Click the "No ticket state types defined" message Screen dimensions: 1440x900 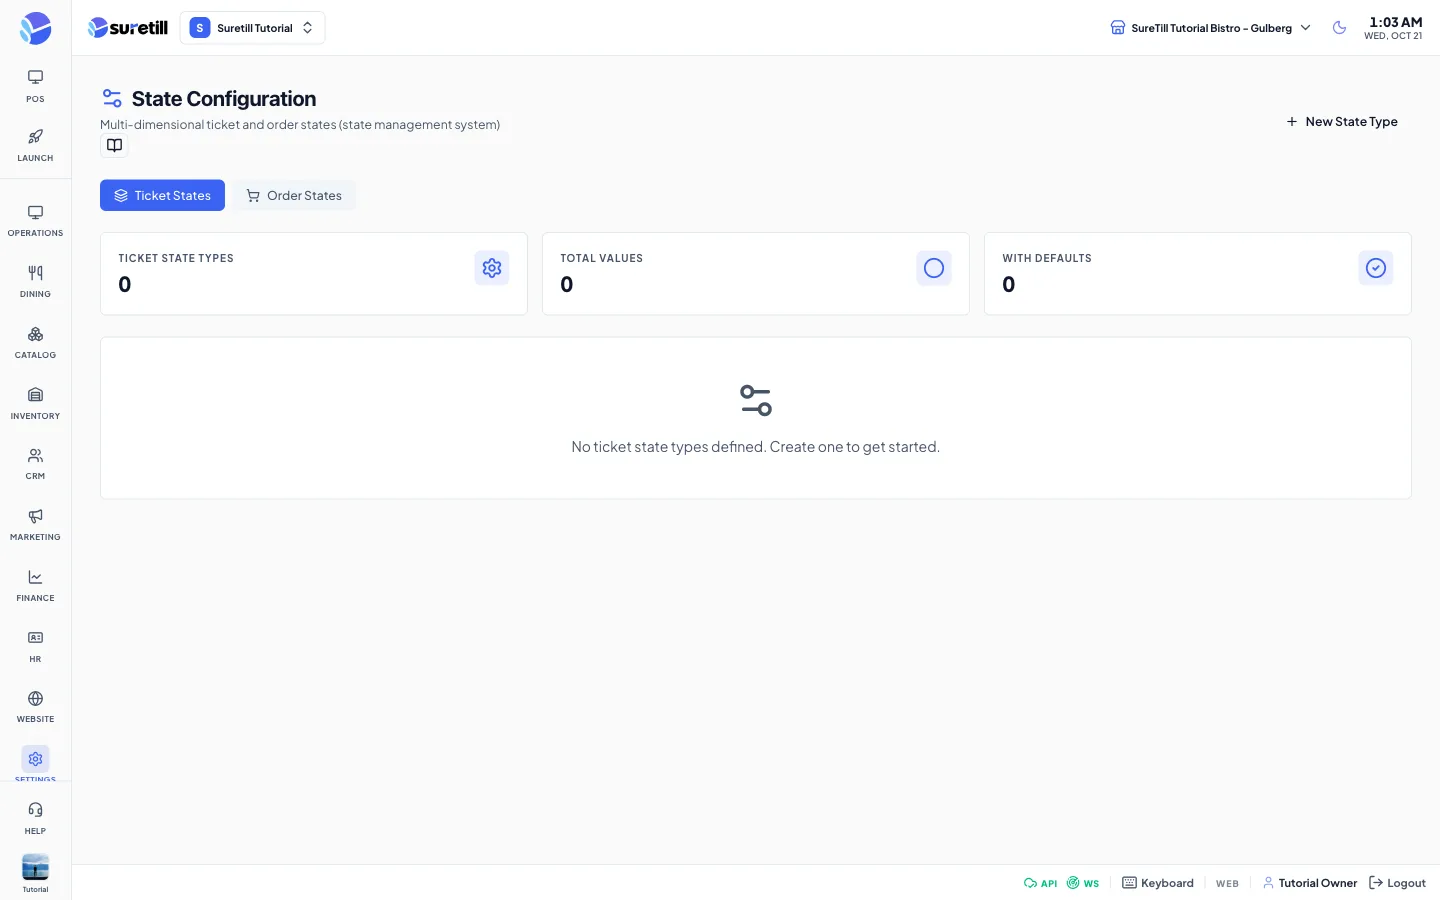[755, 447]
